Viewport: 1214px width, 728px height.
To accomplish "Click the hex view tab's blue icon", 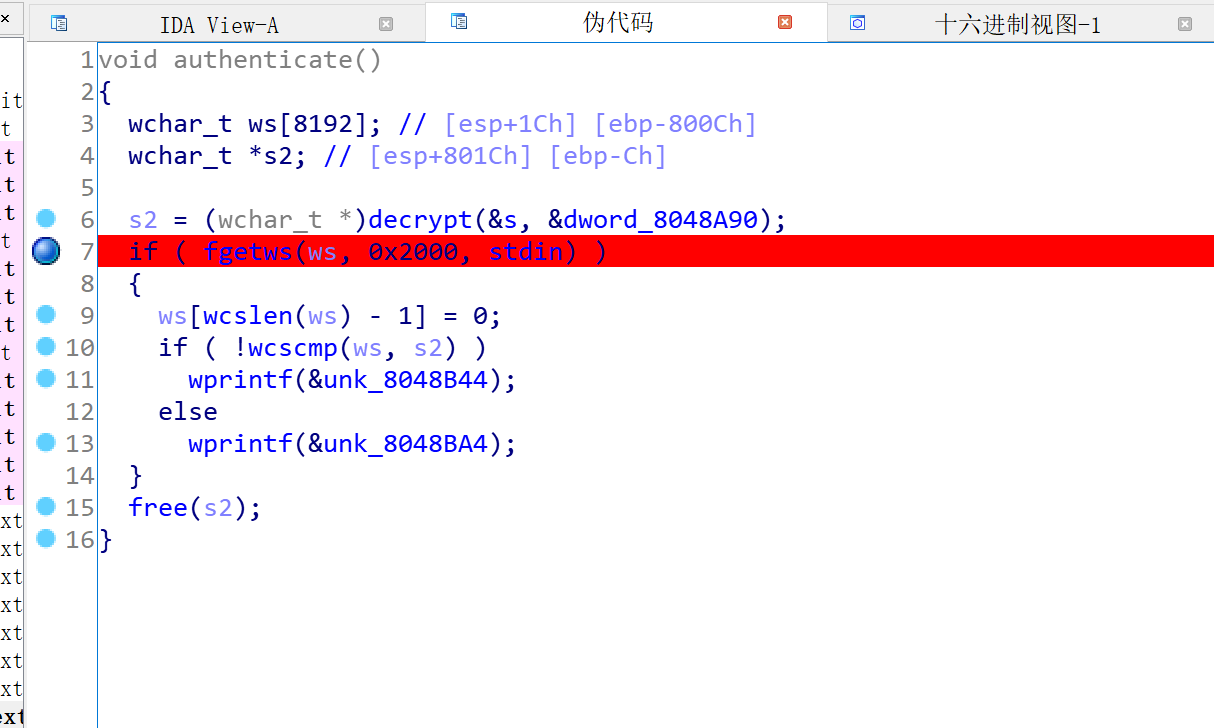I will point(857,21).
